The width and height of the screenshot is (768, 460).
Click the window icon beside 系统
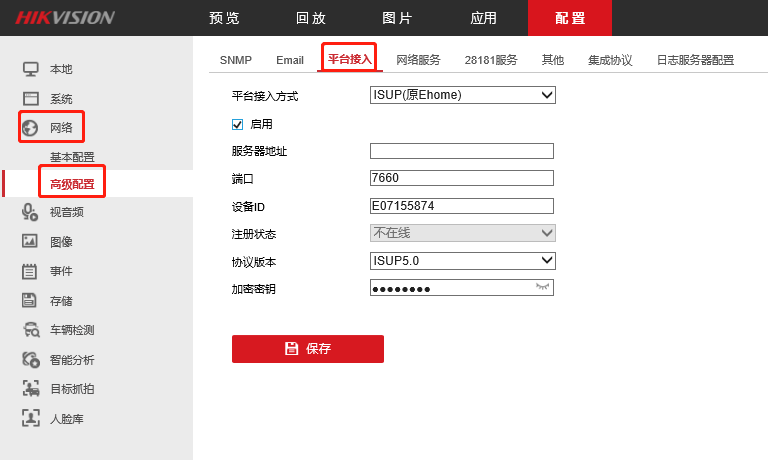(30, 98)
